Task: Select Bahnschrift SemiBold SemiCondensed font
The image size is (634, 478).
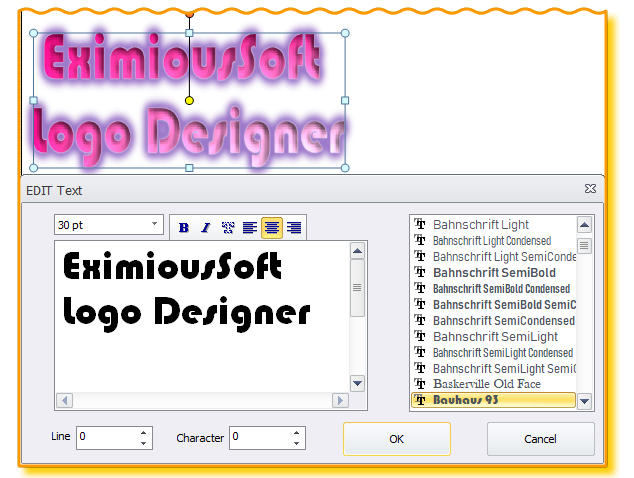Action: click(494, 305)
